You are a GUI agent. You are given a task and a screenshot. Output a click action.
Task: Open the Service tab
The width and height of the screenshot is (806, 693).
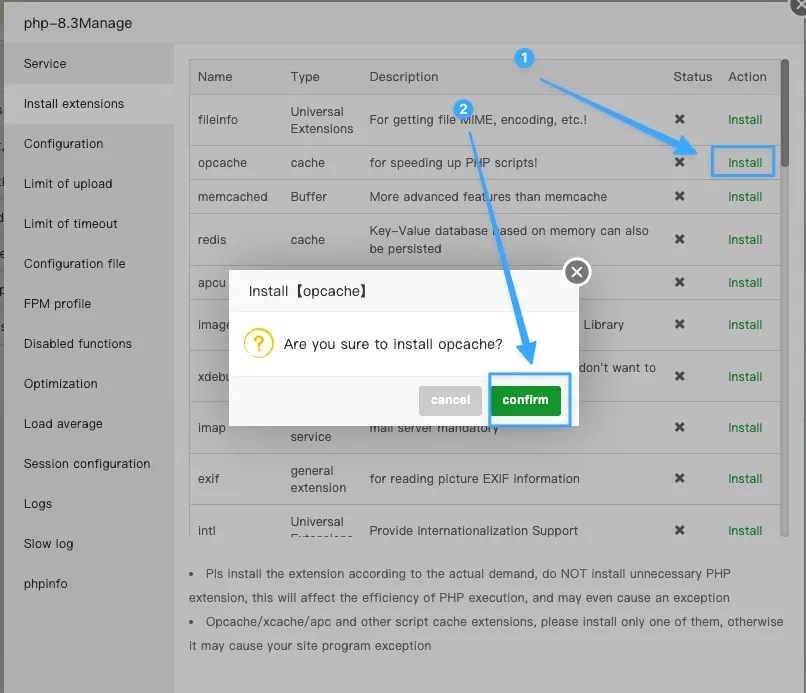tap(45, 64)
